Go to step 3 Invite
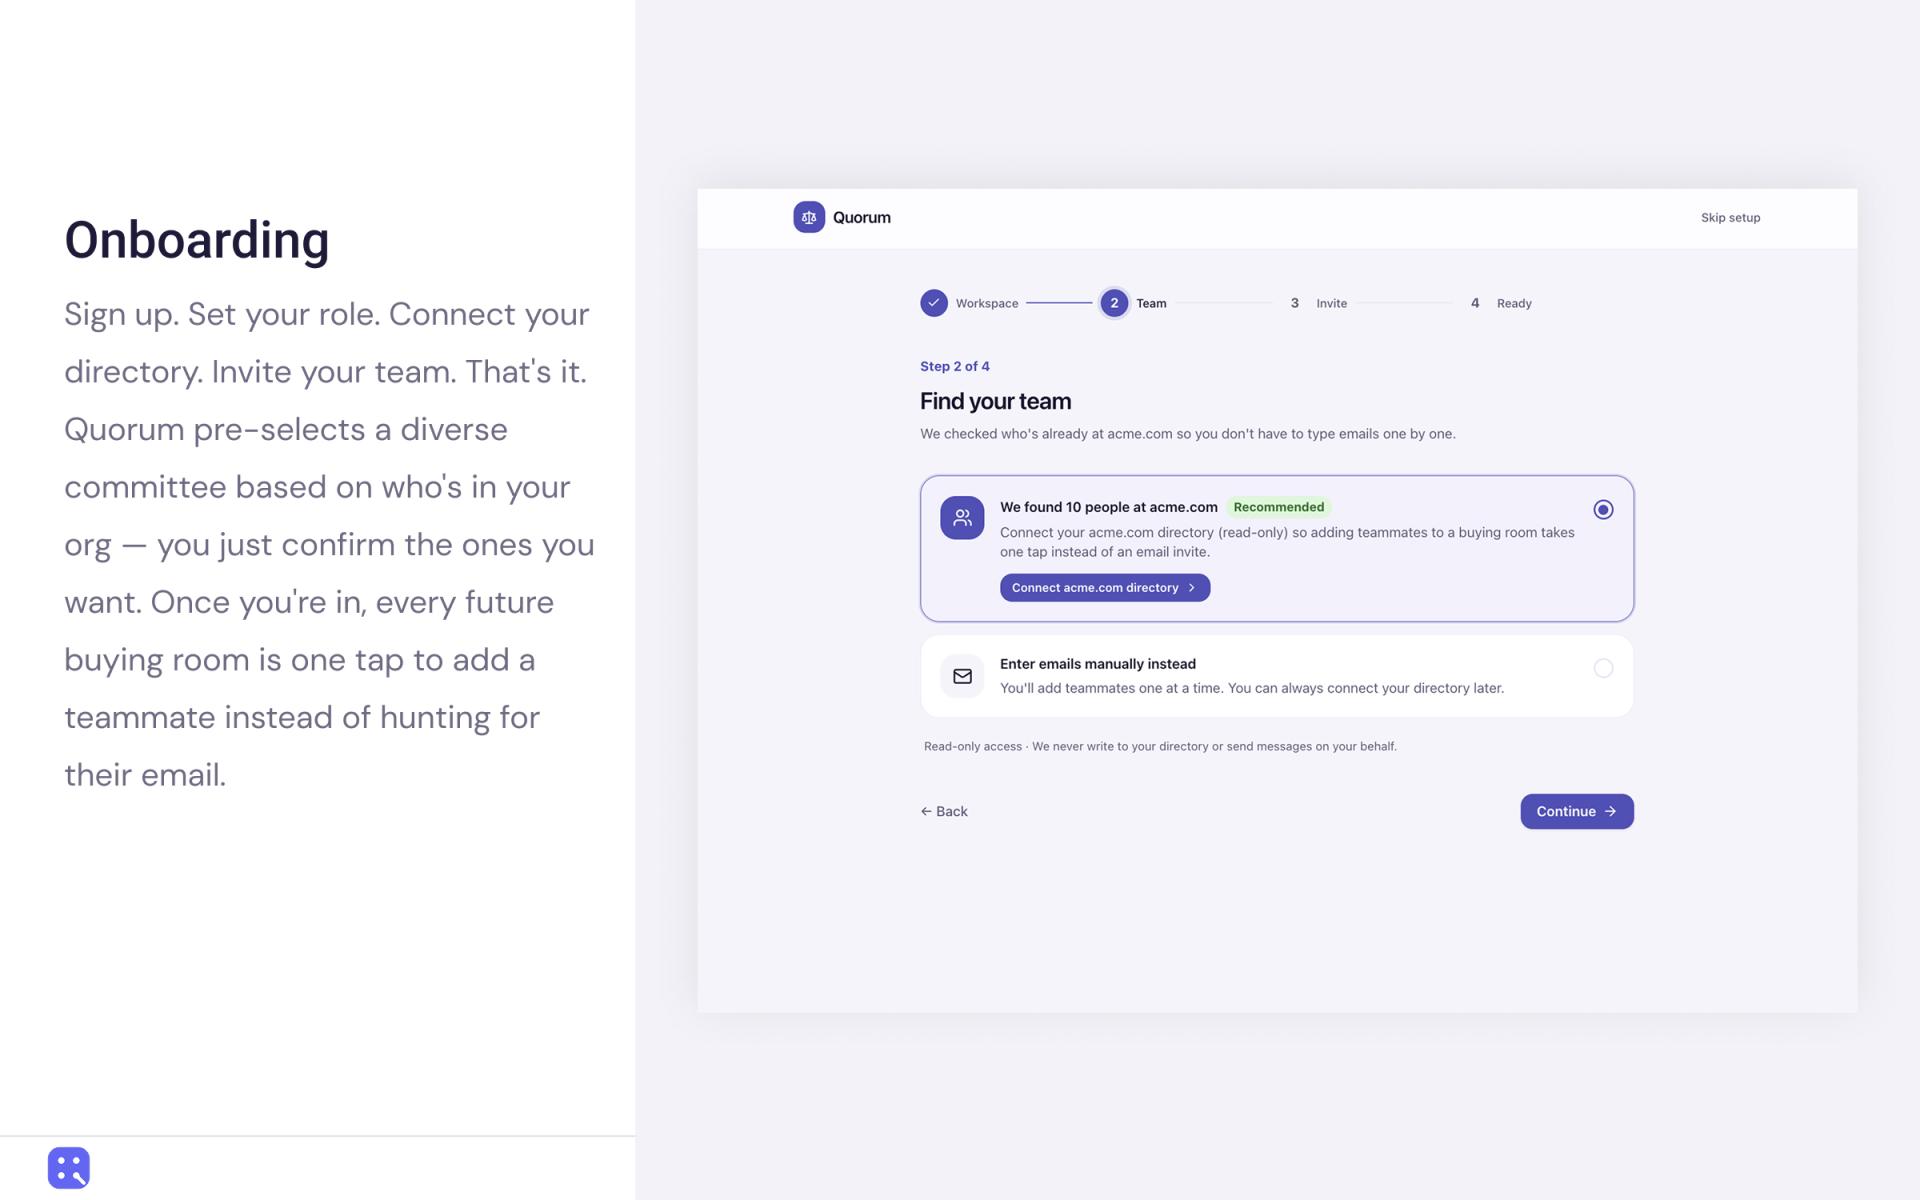 point(1318,303)
